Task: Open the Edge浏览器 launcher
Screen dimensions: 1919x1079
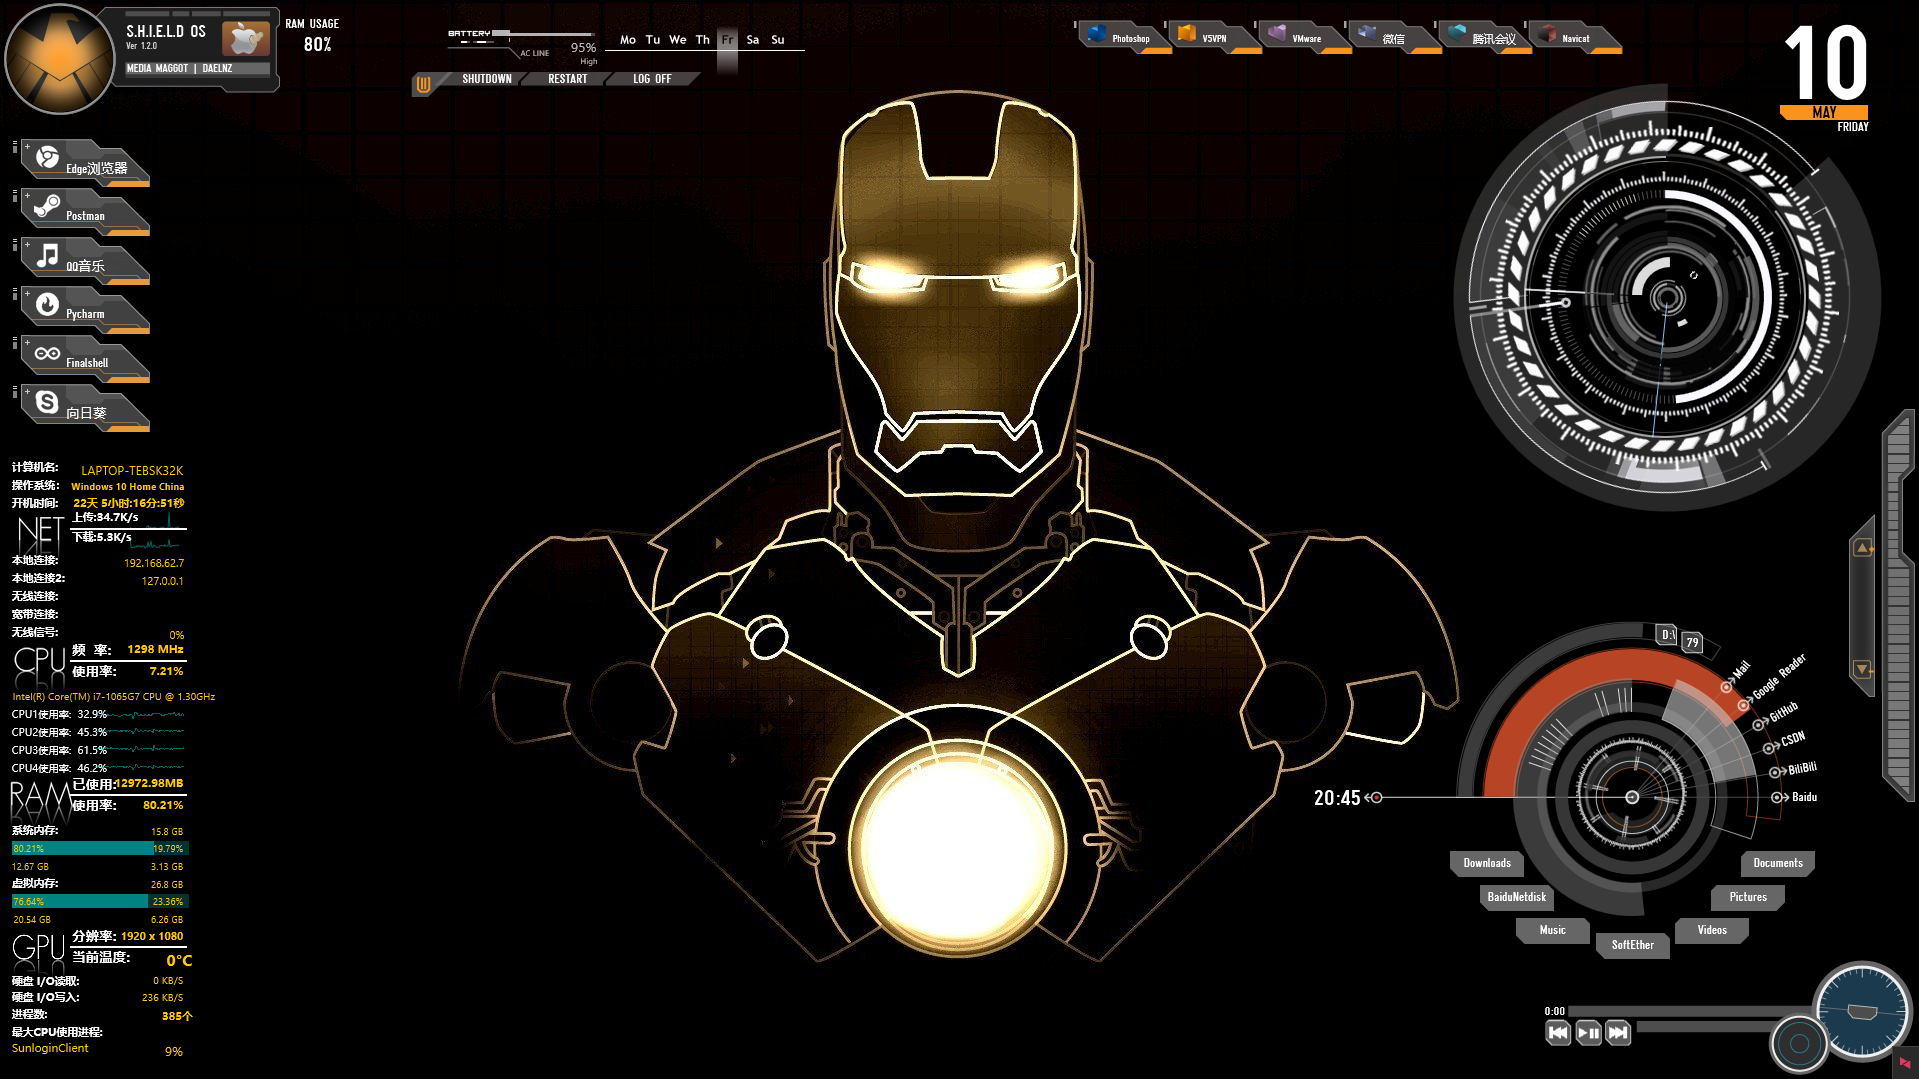Action: [x=85, y=163]
